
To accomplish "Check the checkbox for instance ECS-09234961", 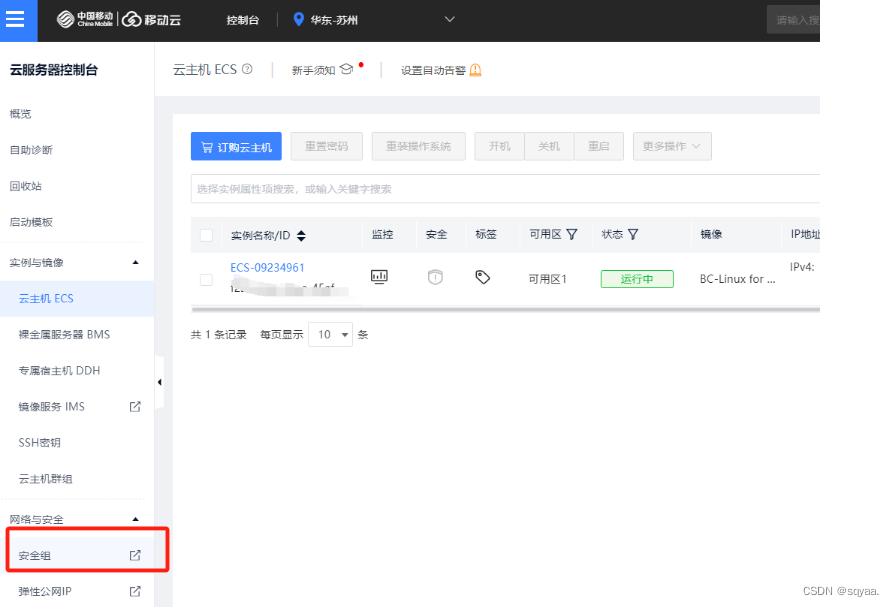I will [x=206, y=280].
